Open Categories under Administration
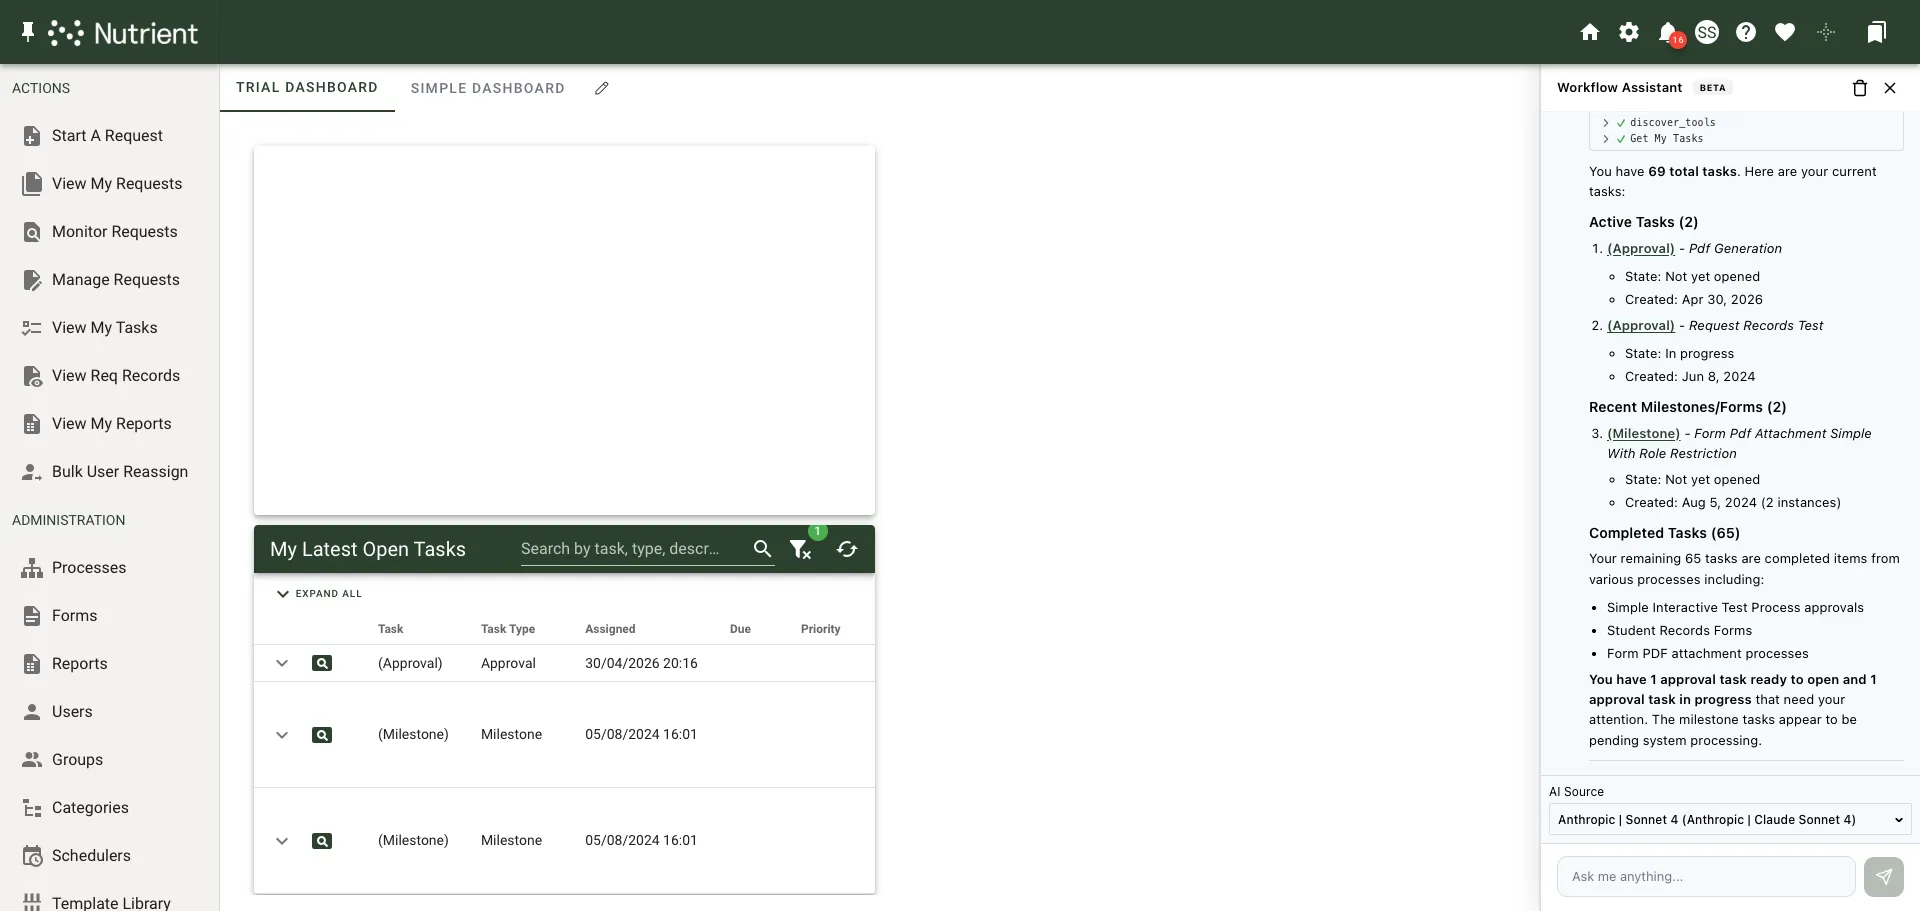 point(109,808)
